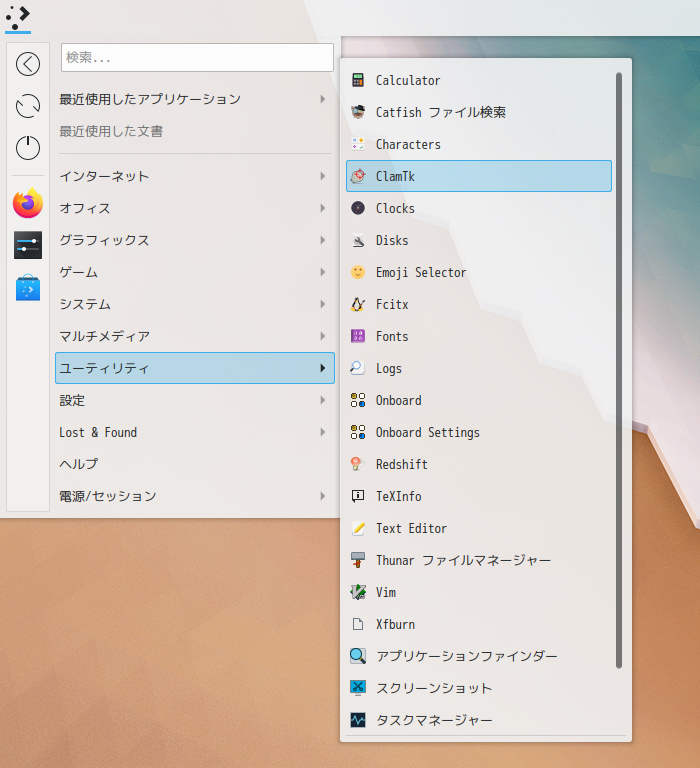This screenshot has height=768, width=700.
Task: Select the ユーティリティ menu category
Action: [x=195, y=368]
